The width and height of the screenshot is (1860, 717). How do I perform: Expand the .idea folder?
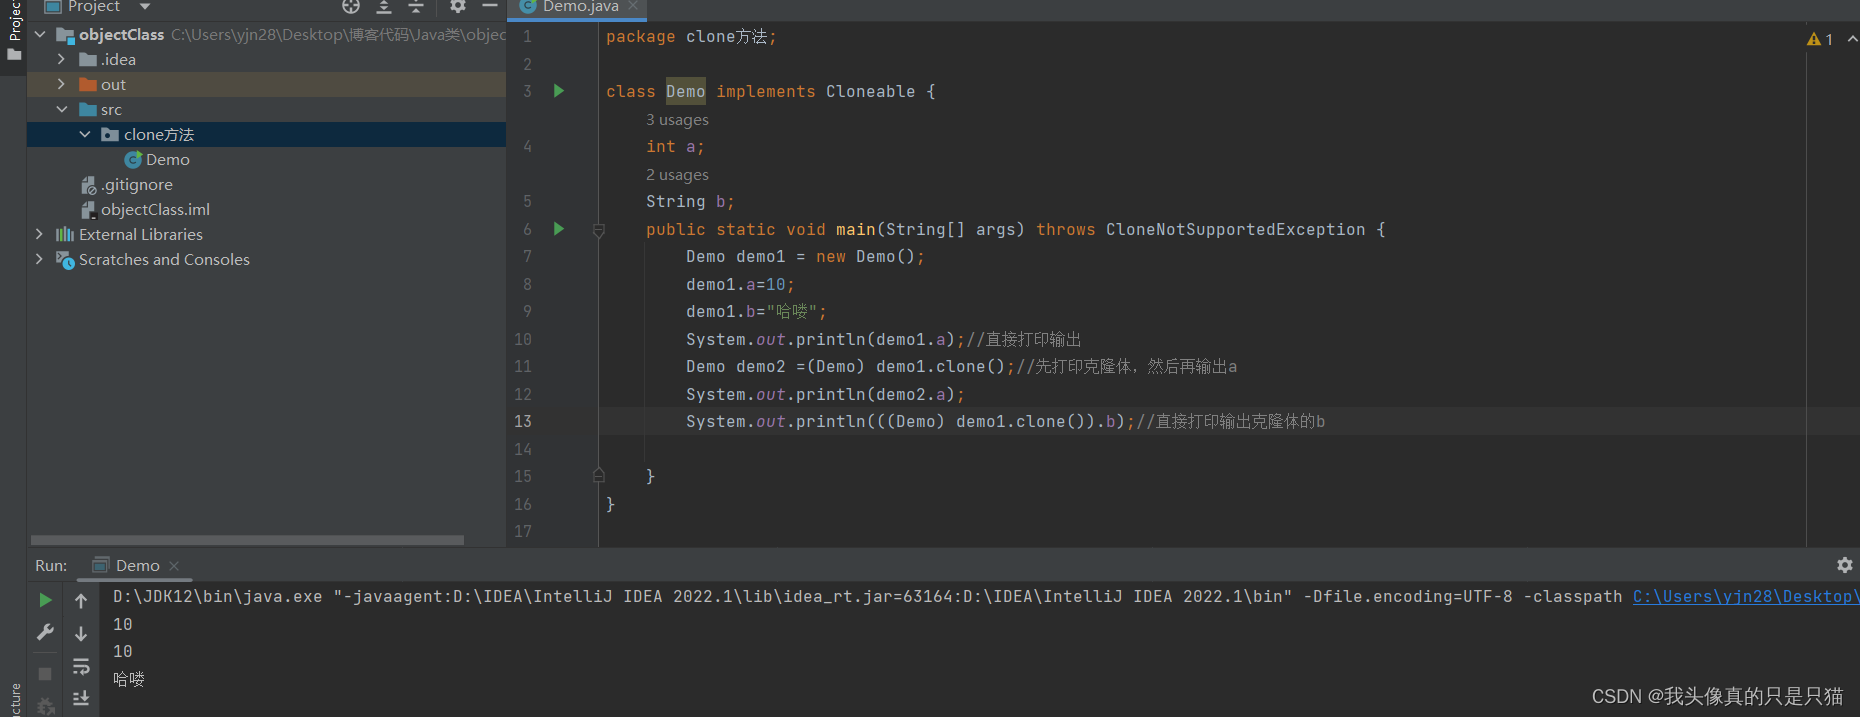[62, 60]
